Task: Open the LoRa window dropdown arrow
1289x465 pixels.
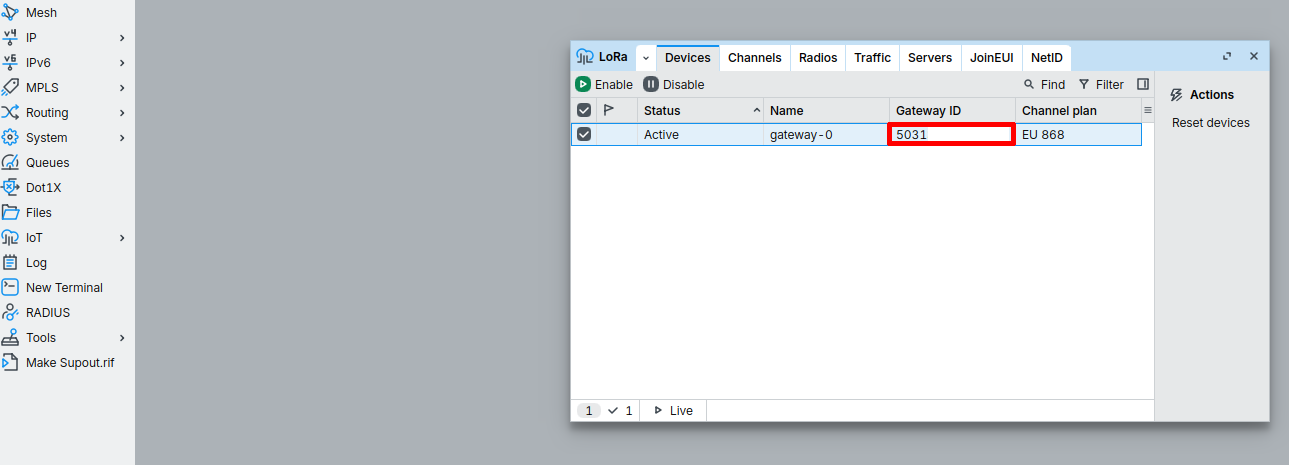Action: pyautogui.click(x=646, y=58)
